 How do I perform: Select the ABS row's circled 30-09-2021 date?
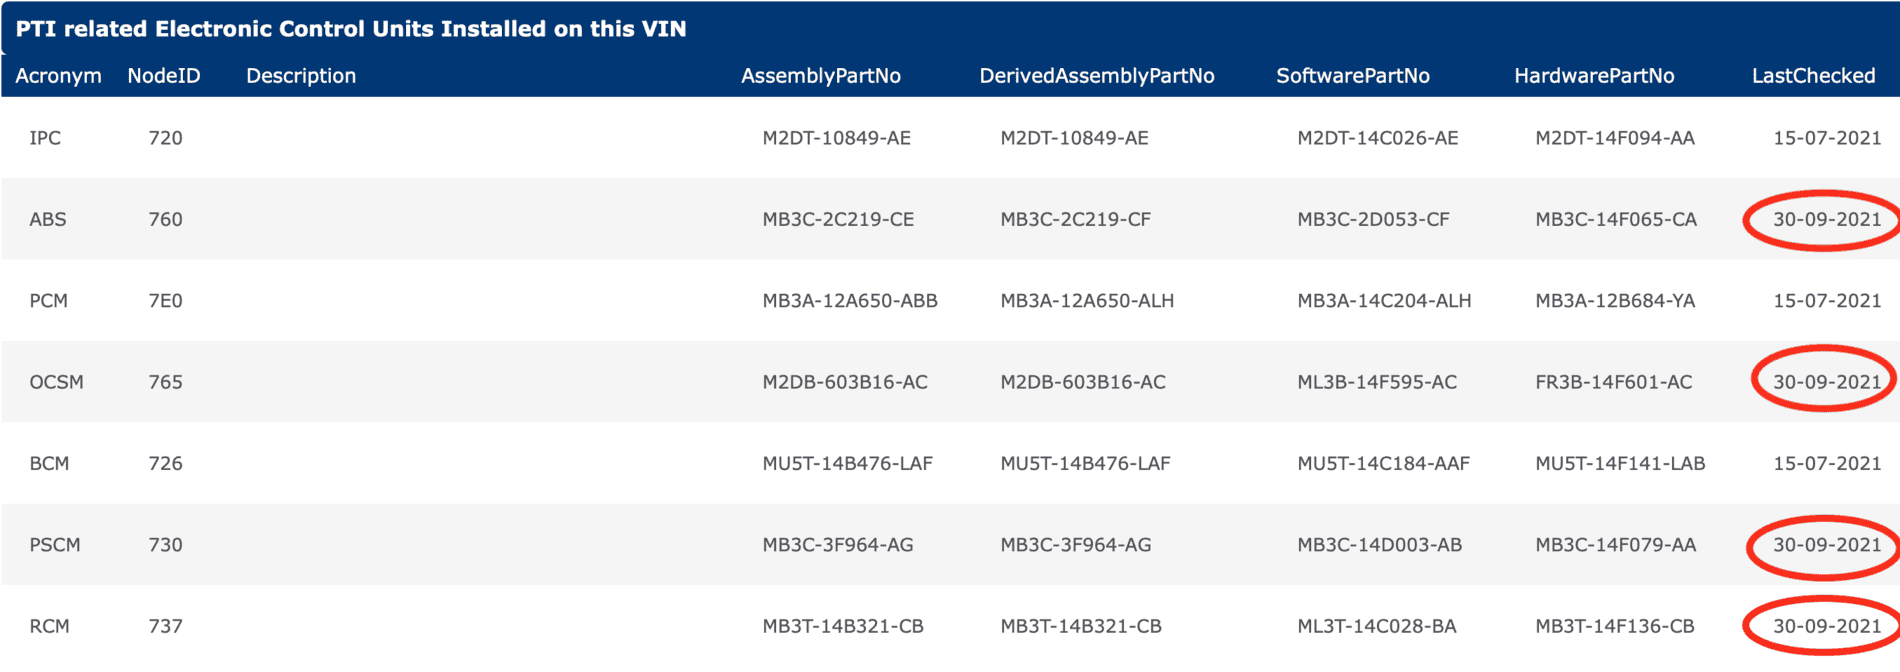click(x=1827, y=219)
